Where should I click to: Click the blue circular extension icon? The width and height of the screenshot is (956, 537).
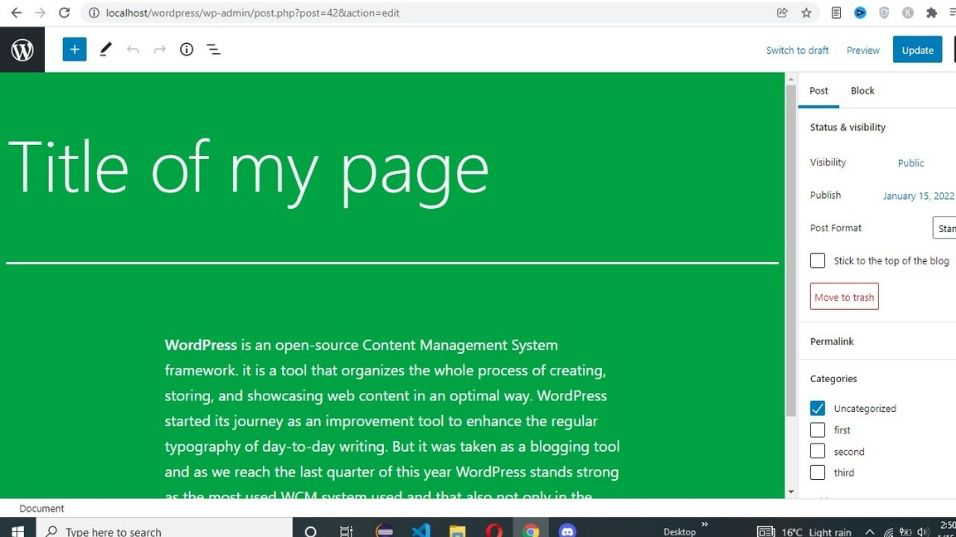click(860, 13)
